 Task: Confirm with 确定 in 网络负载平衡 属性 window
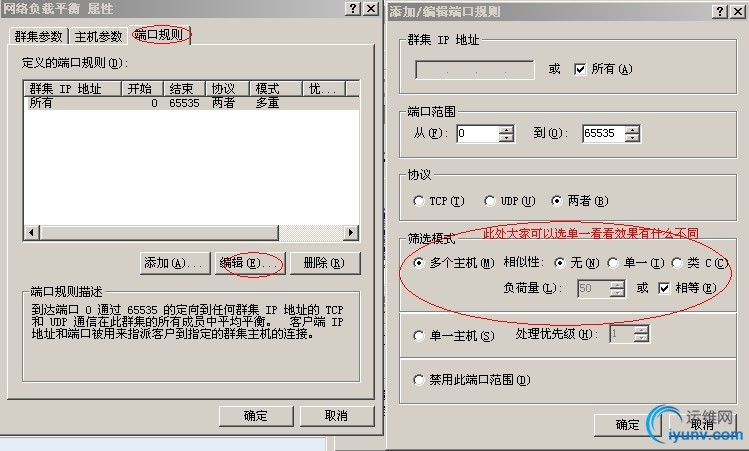(256, 416)
